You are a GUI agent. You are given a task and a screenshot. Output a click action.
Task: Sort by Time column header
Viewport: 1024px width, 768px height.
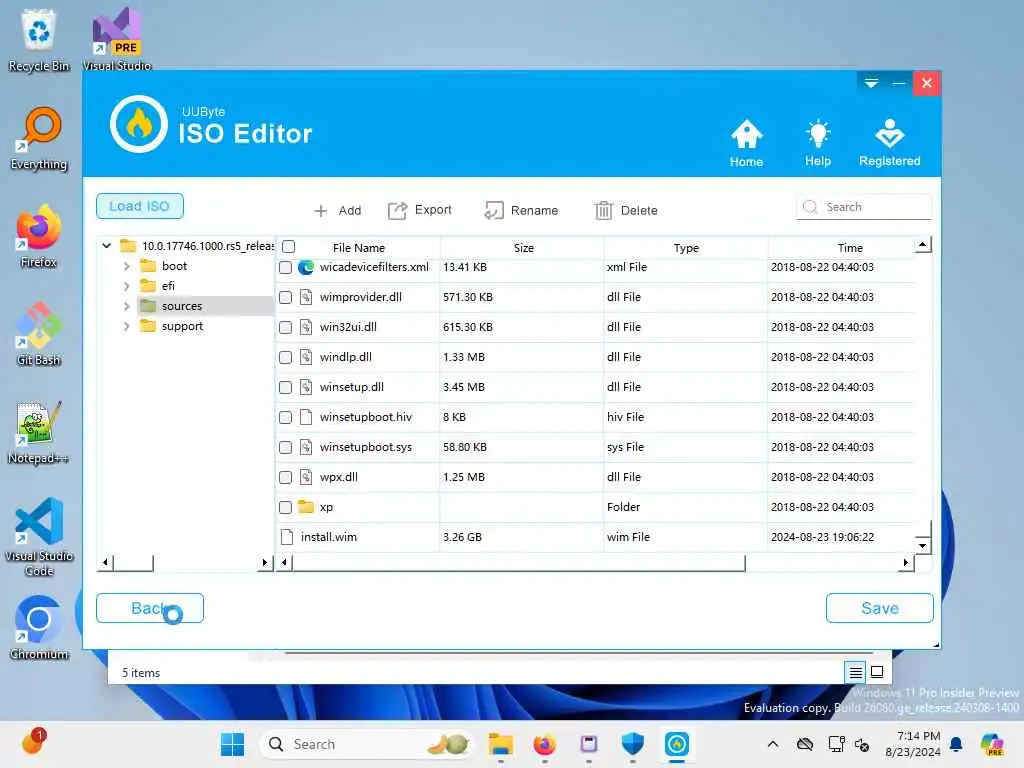point(850,248)
